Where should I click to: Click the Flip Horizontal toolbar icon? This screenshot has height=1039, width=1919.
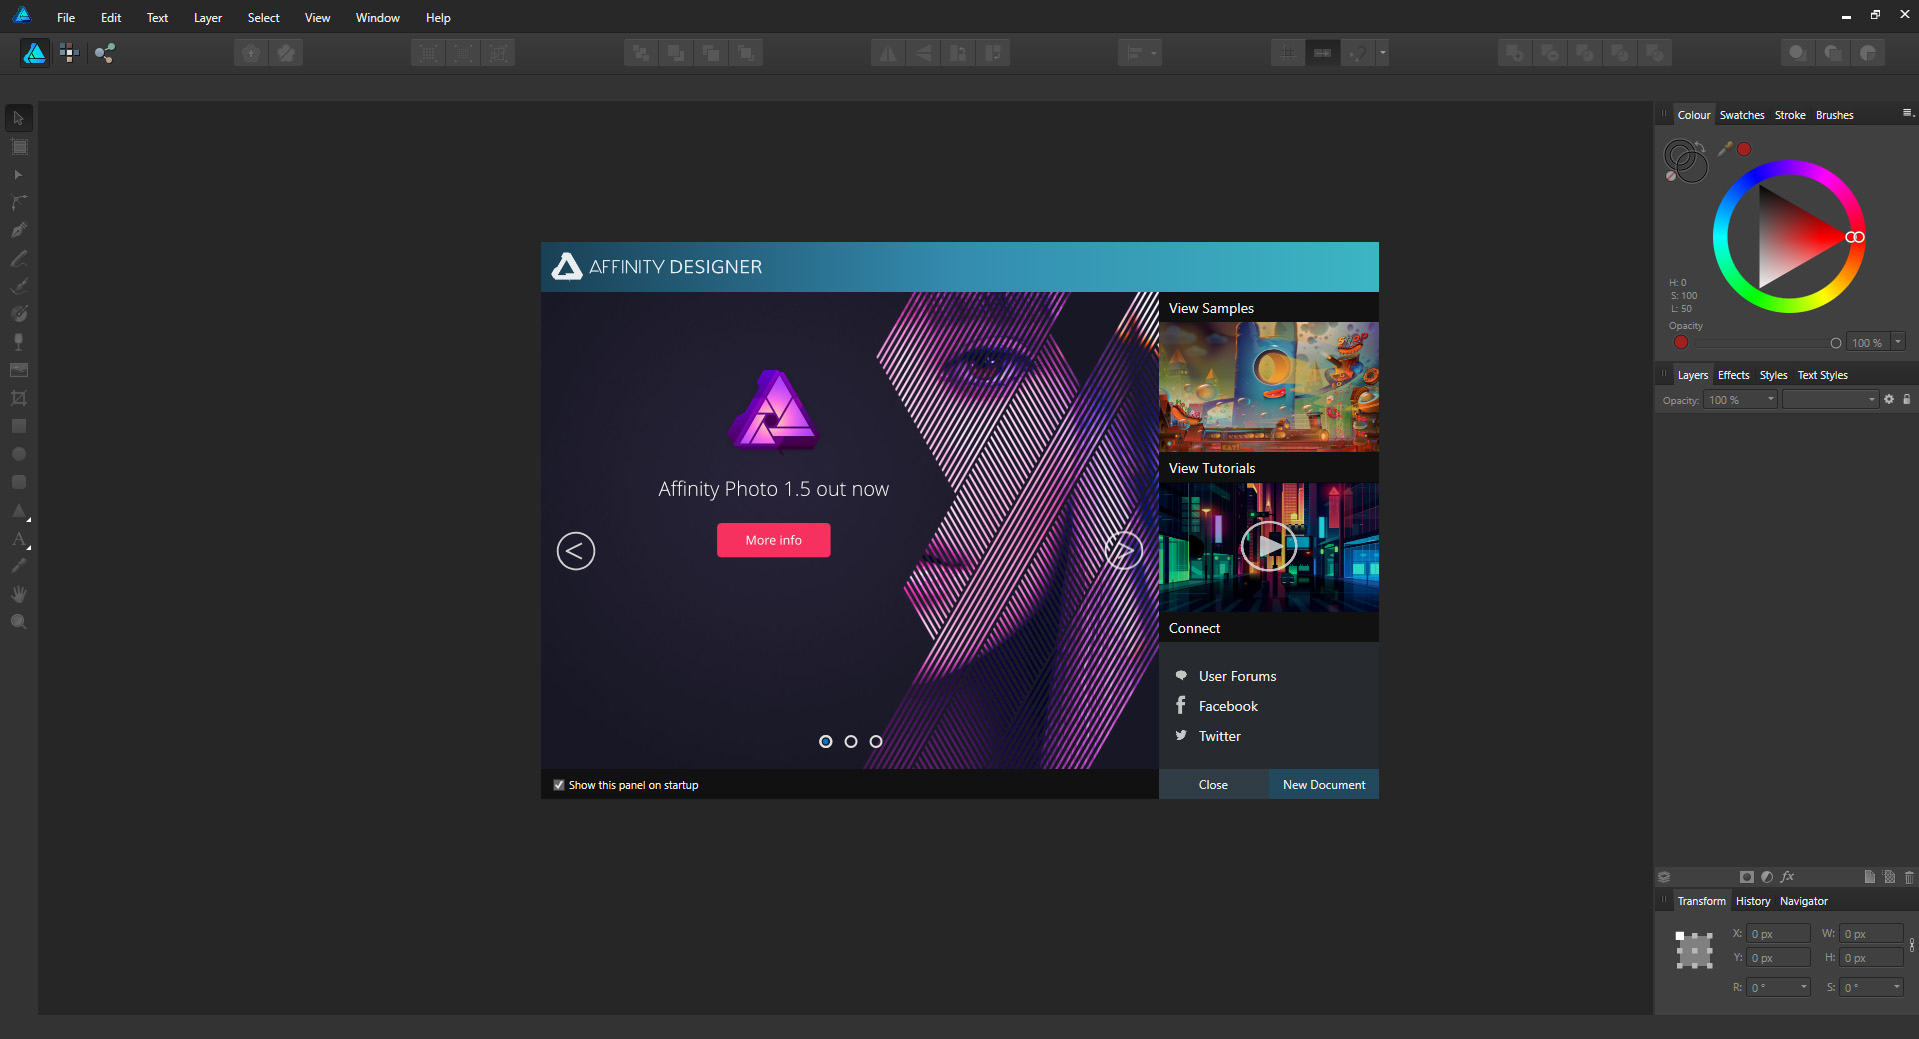tap(888, 53)
